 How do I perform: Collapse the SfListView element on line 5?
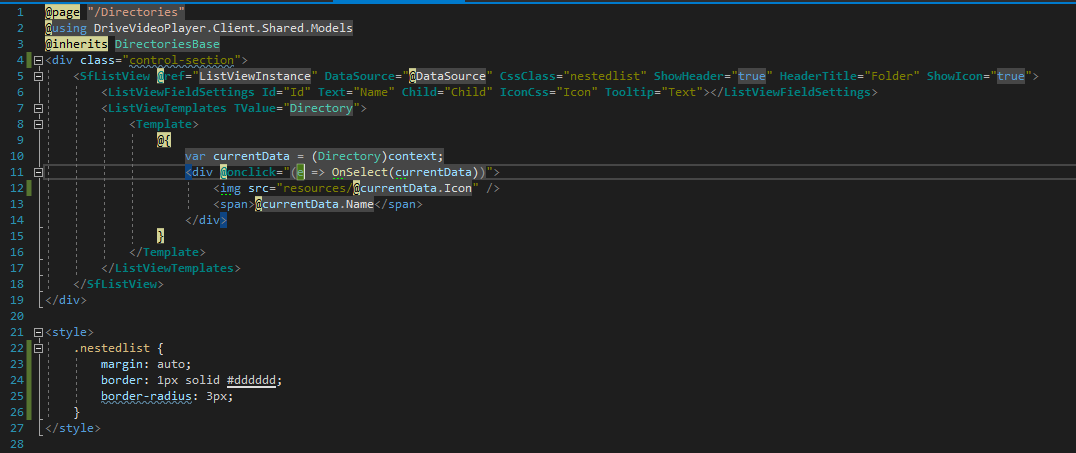(38, 76)
